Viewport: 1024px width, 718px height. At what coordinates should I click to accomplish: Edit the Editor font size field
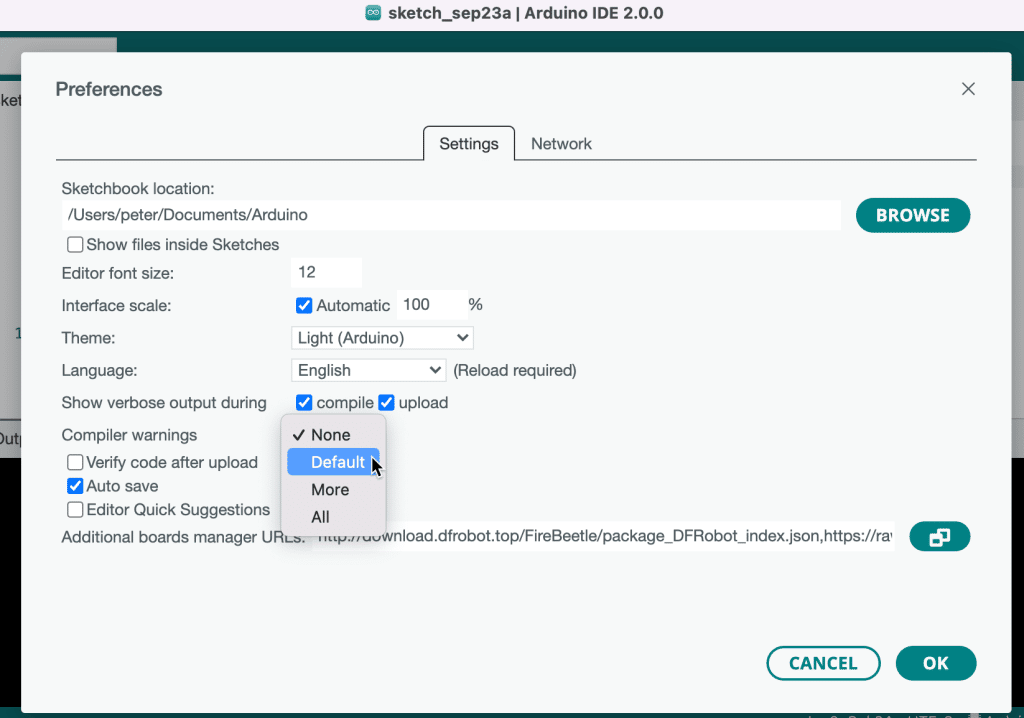pos(326,272)
